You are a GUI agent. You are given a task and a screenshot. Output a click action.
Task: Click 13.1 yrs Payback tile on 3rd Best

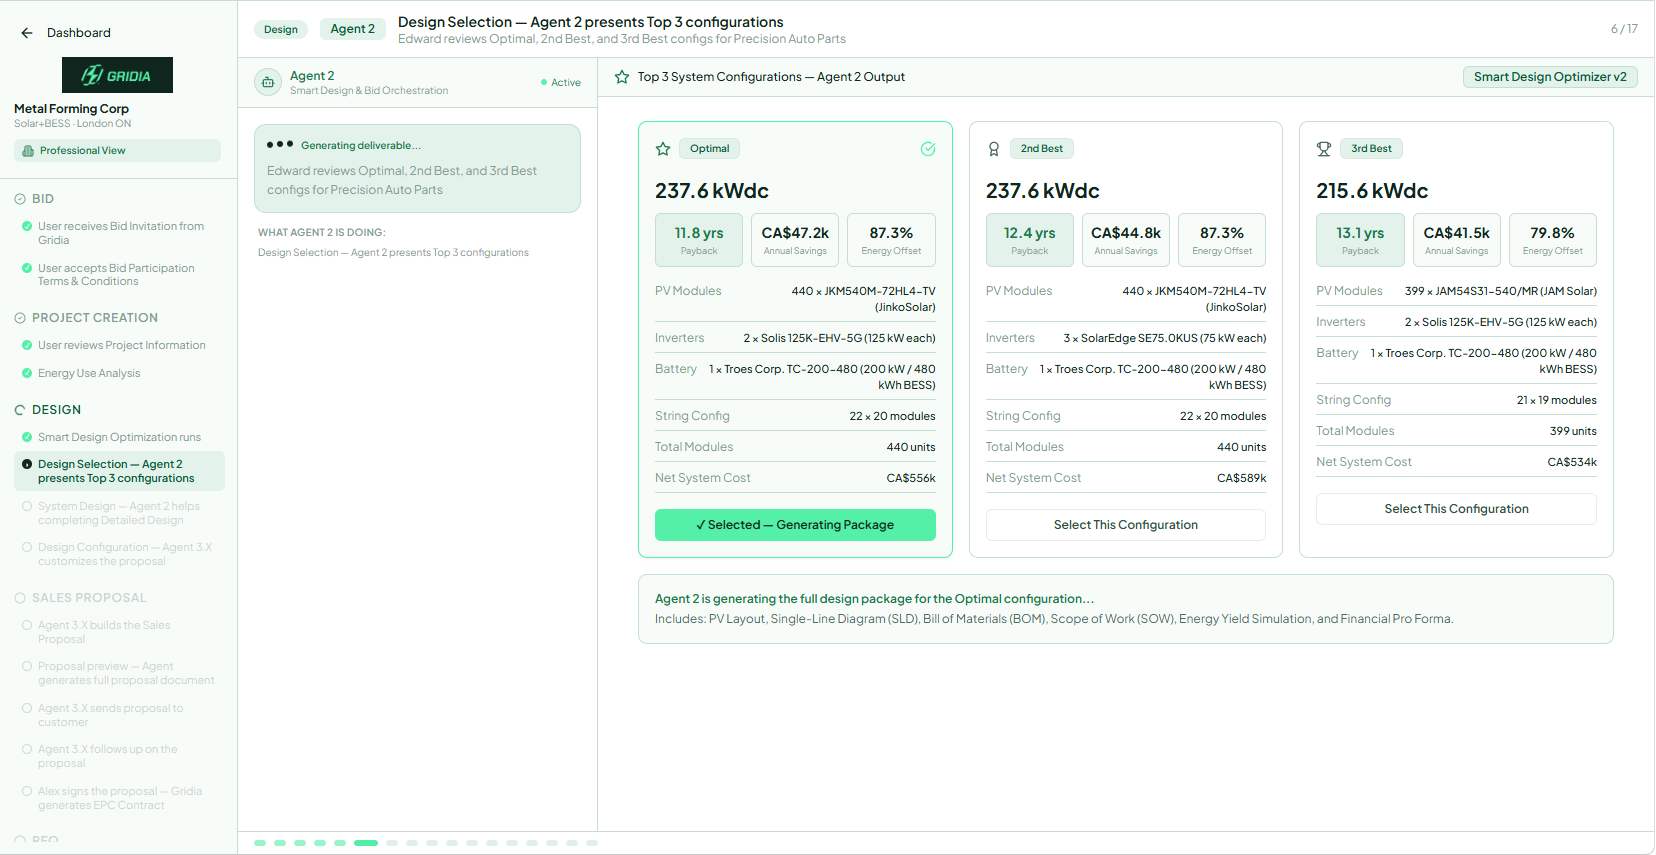click(x=1360, y=240)
